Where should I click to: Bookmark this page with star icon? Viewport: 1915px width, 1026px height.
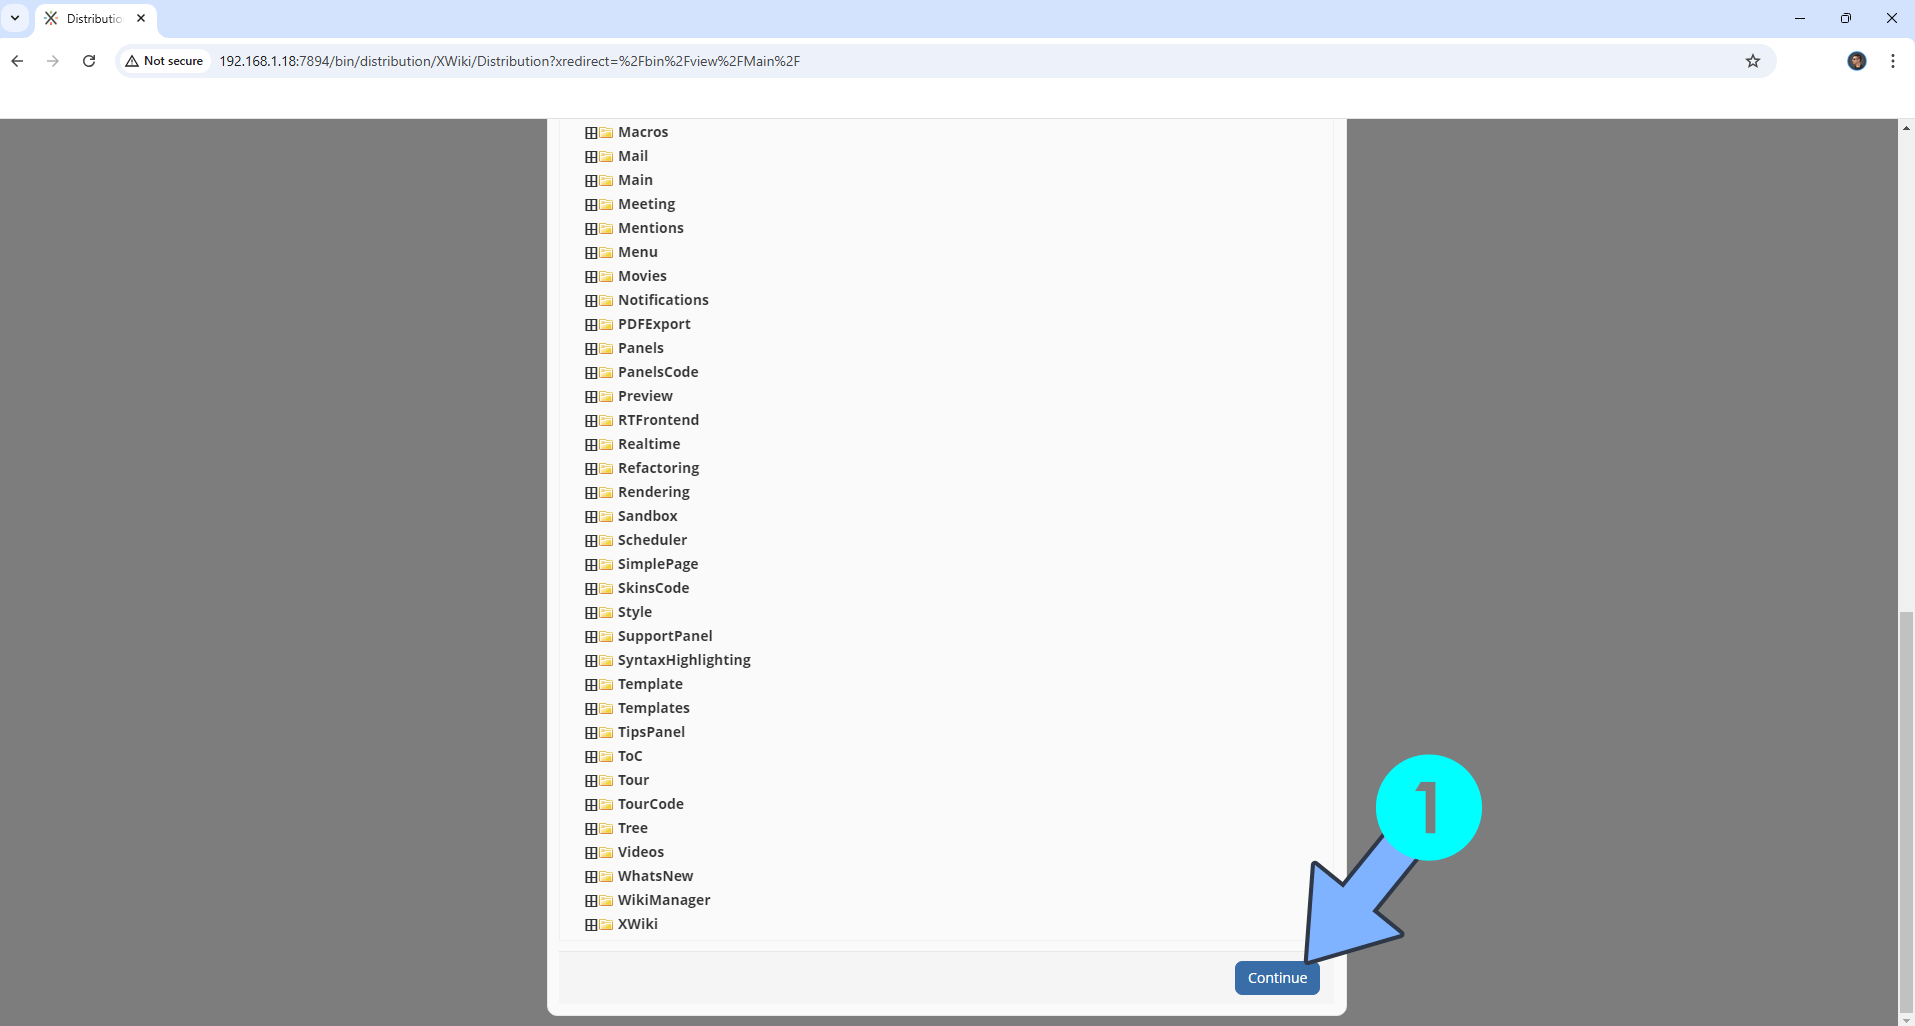coord(1752,61)
